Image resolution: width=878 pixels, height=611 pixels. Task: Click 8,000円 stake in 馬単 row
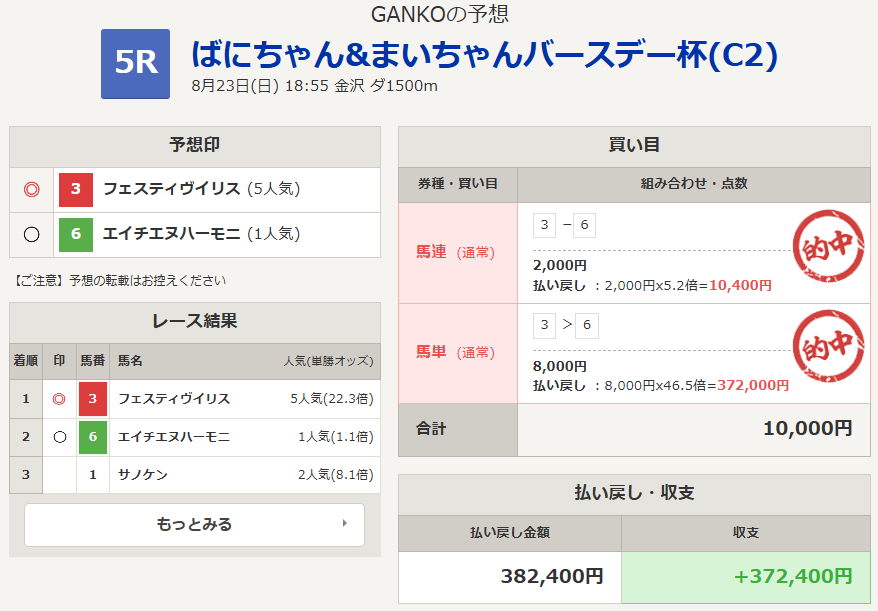pyautogui.click(x=560, y=366)
